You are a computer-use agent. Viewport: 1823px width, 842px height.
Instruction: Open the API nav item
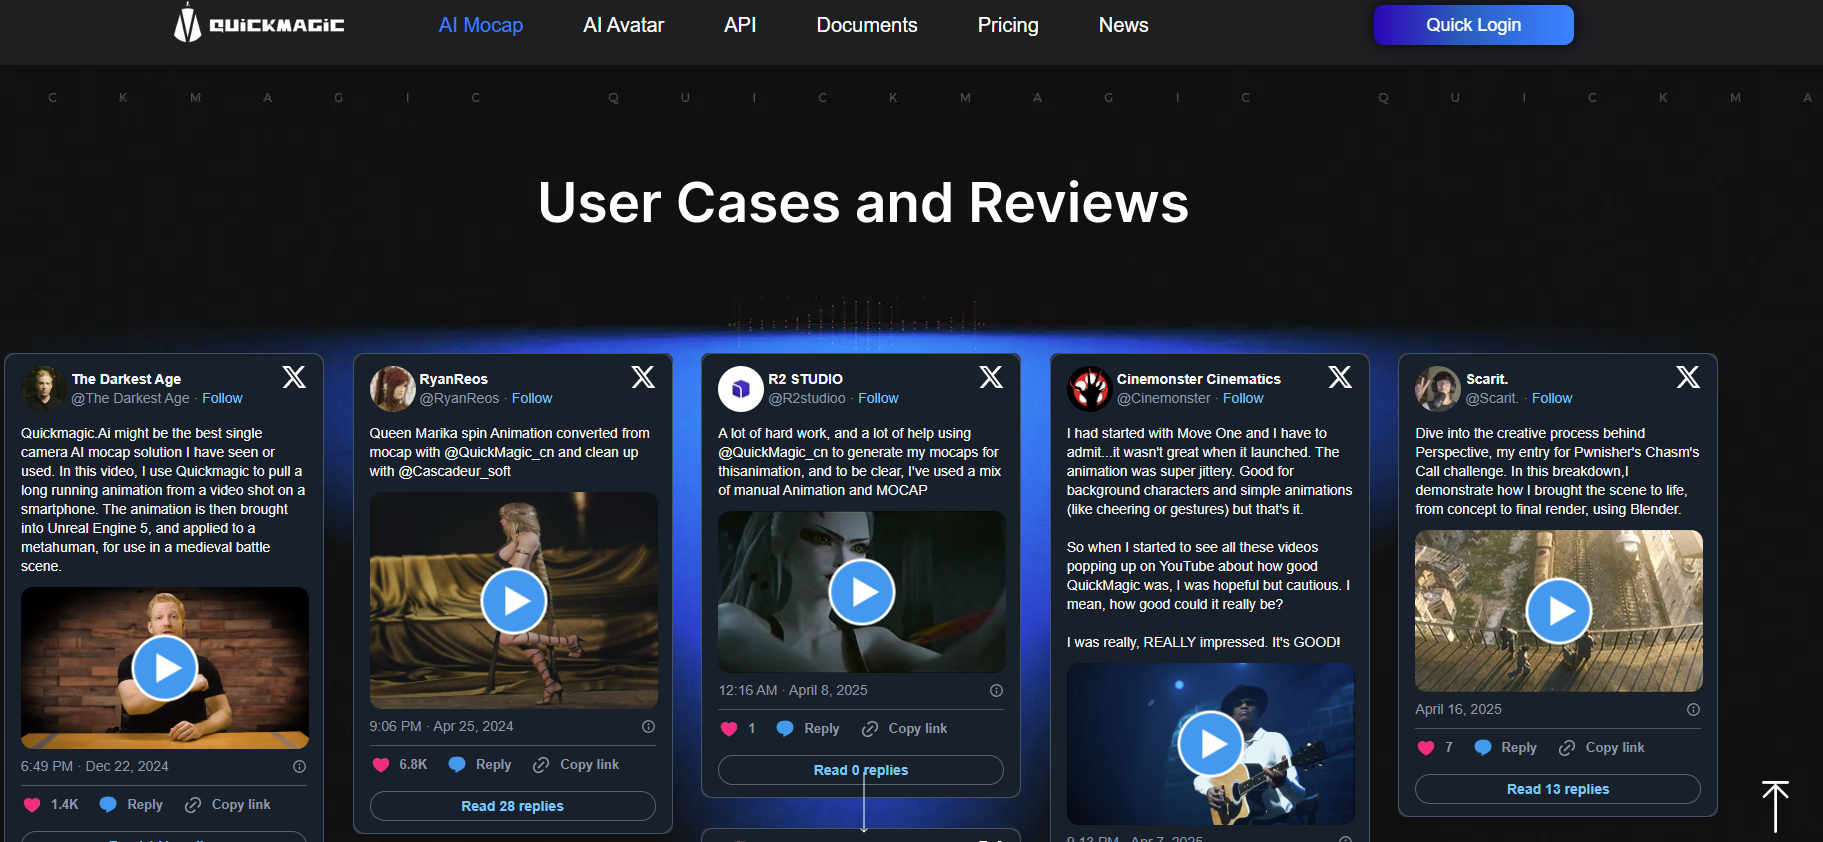[x=740, y=25]
